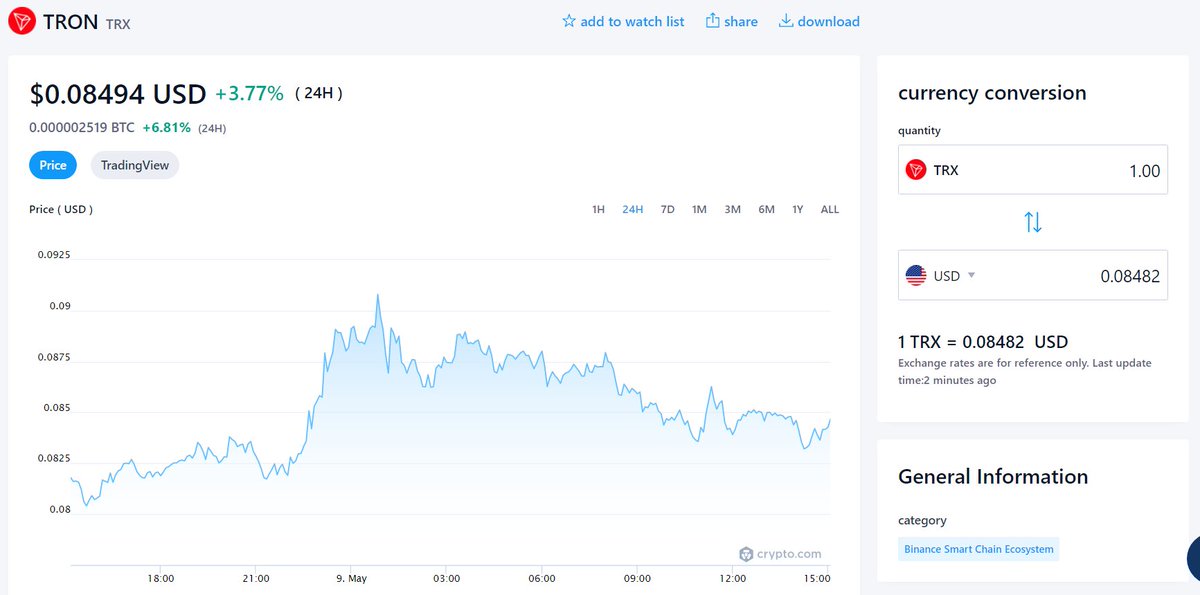1200x595 pixels.
Task: Click the 15:00 x-axis time label
Action: 818,579
